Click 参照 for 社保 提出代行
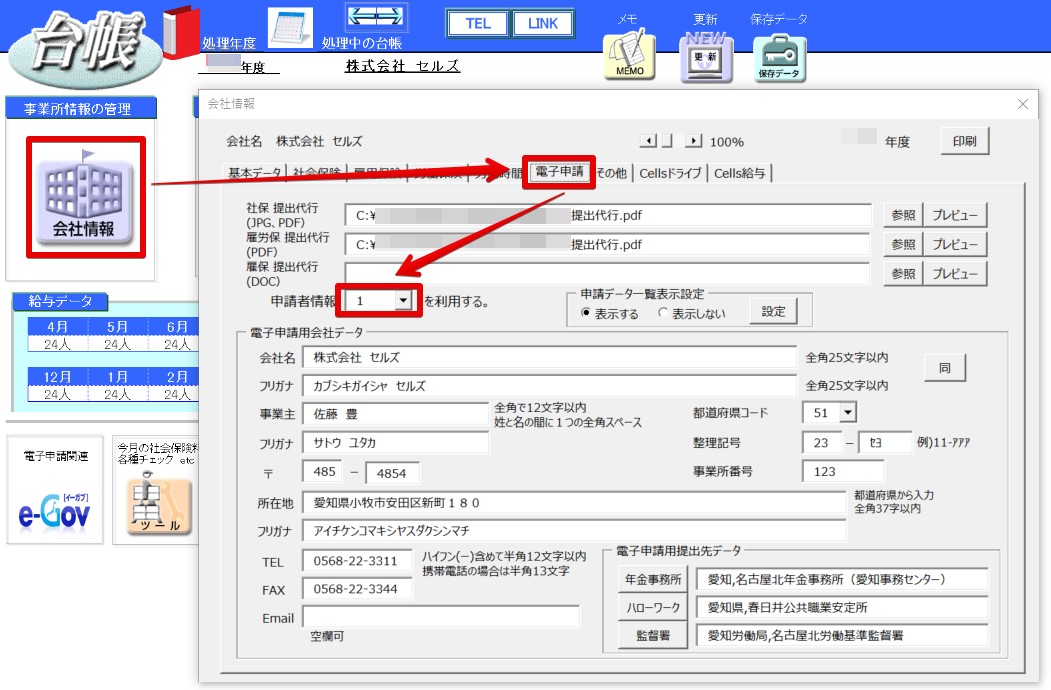Screen dimensions: 1051x690 tap(903, 215)
